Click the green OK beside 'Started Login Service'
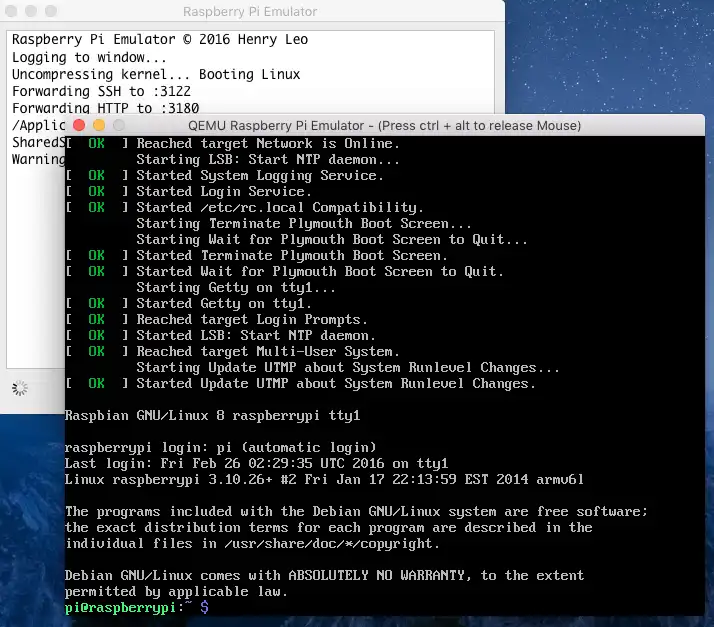714x627 pixels. (97, 191)
